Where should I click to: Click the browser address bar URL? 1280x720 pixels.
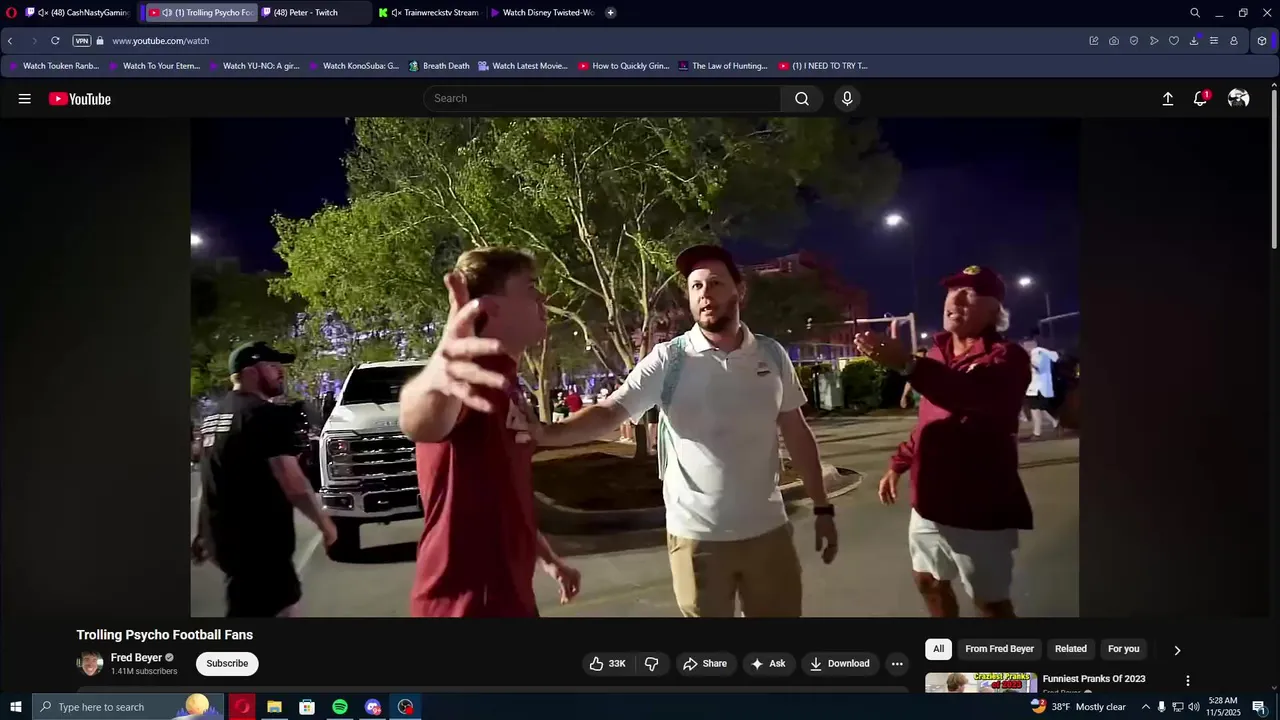(160, 41)
